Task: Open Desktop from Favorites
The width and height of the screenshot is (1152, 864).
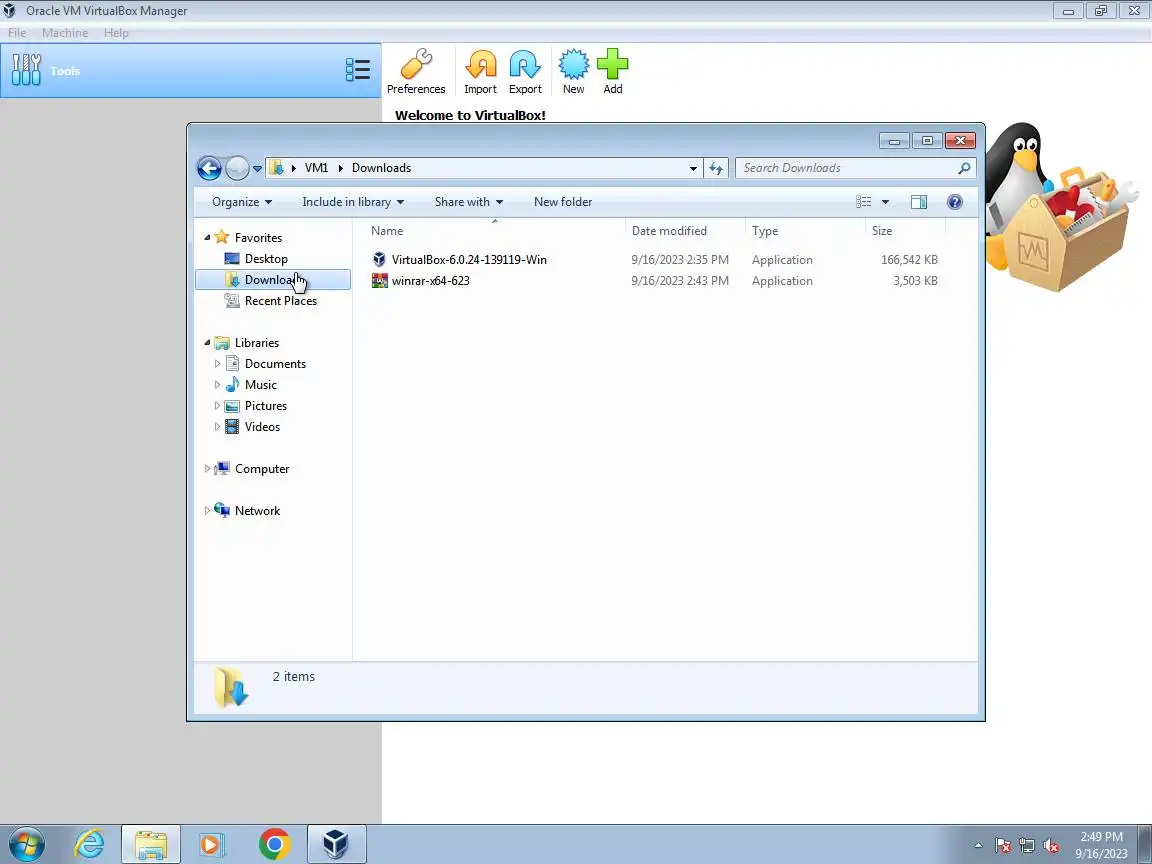Action: click(x=266, y=259)
